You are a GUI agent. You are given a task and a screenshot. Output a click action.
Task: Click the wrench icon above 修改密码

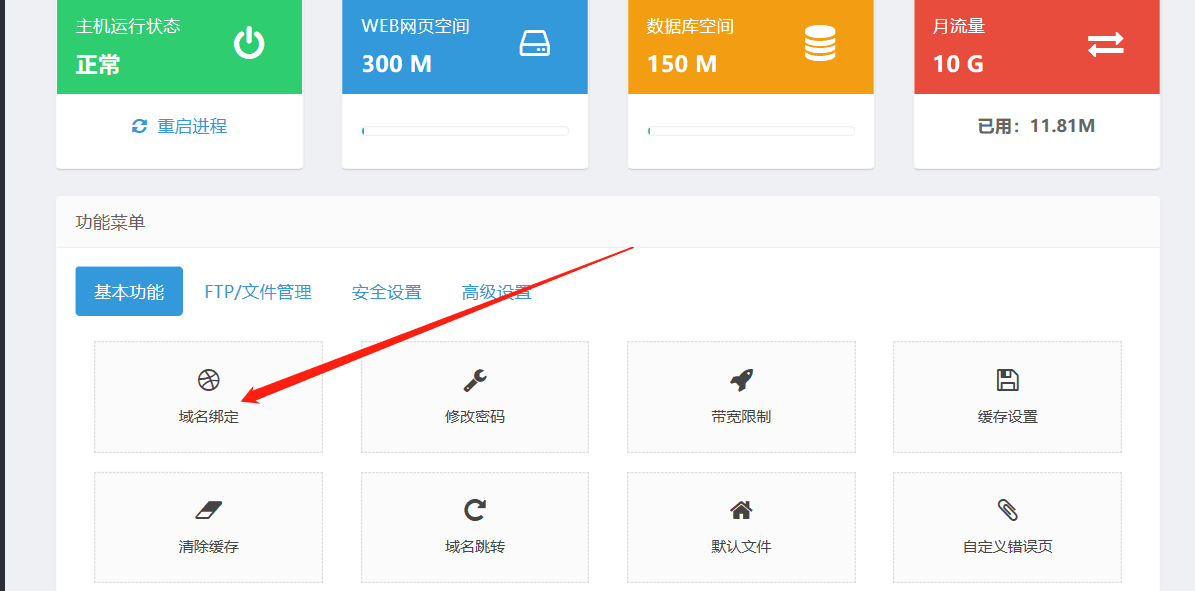pos(475,379)
